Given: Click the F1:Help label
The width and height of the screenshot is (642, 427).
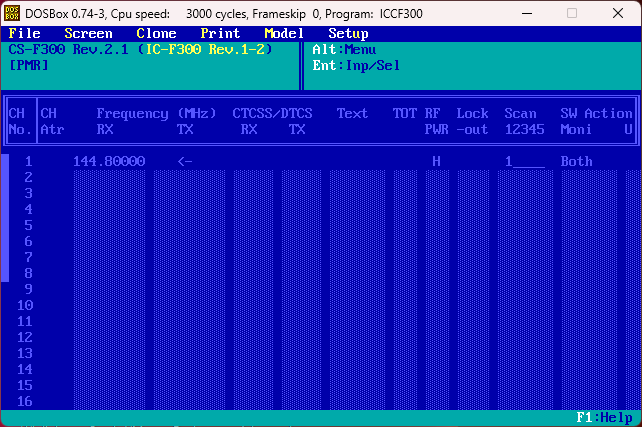Looking at the screenshot, I should (604, 418).
